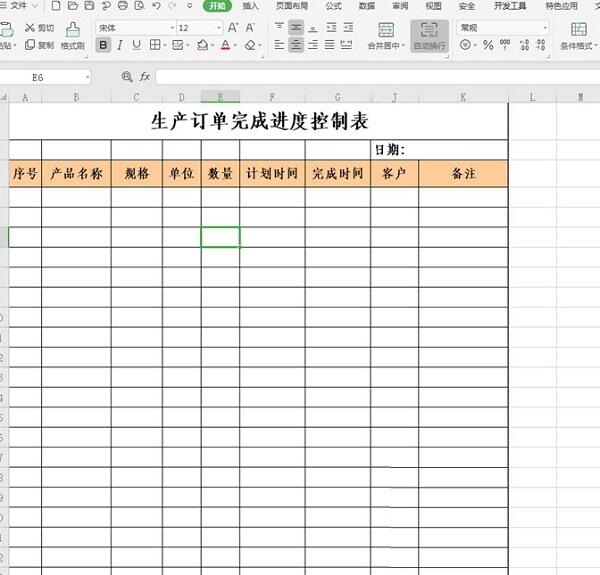
Task: Expand the borders dropdown arrow
Action: point(165,46)
